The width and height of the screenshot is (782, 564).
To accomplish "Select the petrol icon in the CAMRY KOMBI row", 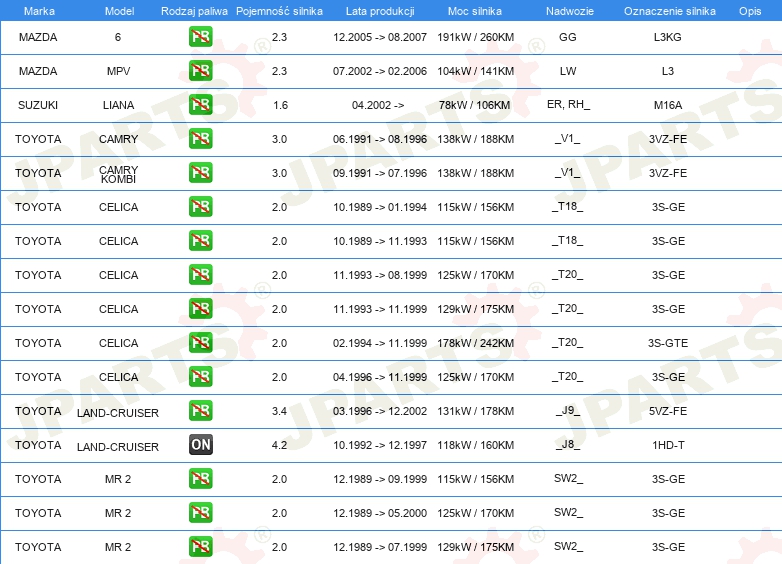I will click(200, 173).
